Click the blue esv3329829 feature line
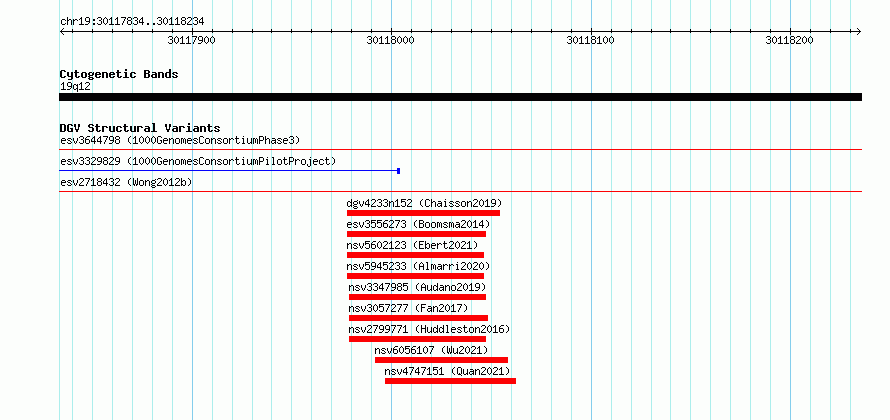The image size is (890, 420). (228, 171)
